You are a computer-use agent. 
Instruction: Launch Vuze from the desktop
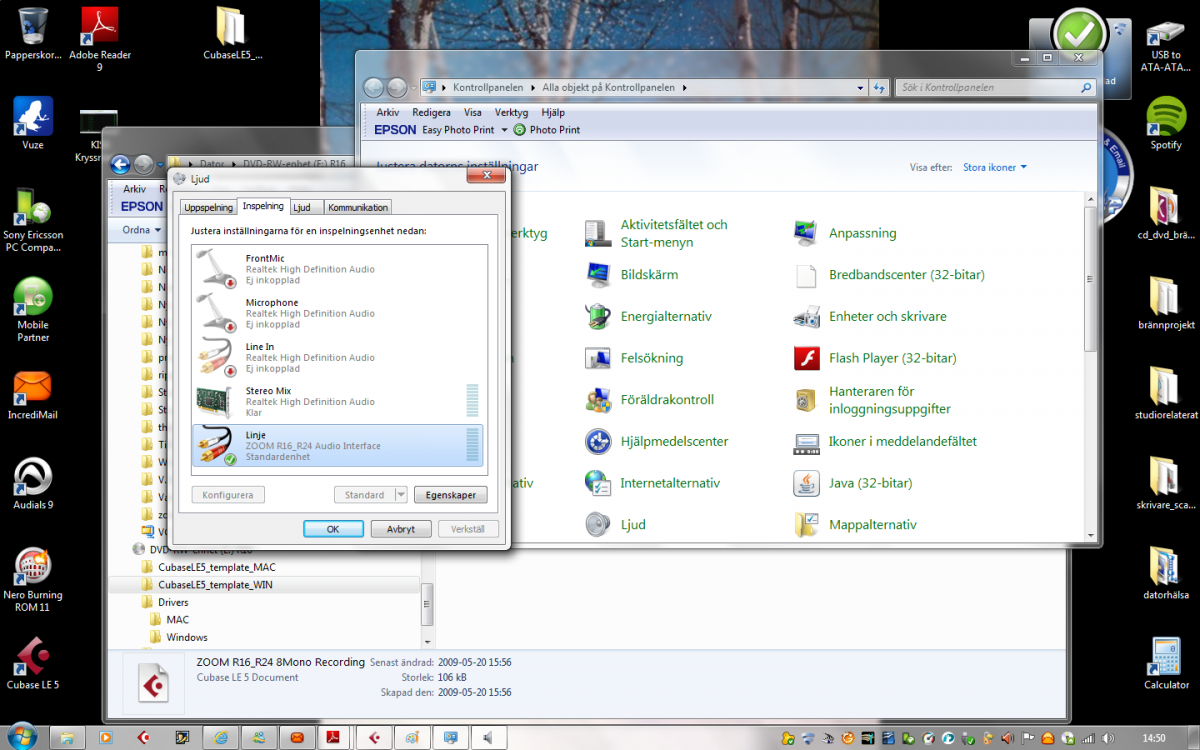point(33,122)
